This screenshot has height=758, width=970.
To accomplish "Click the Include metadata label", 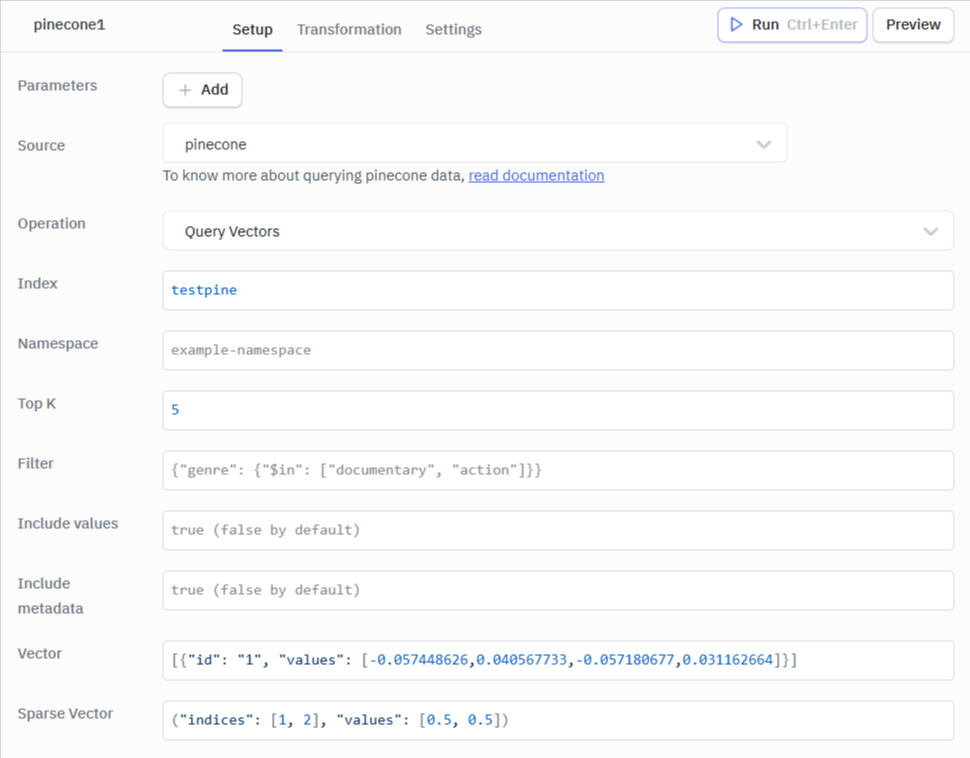I will click(50, 596).
